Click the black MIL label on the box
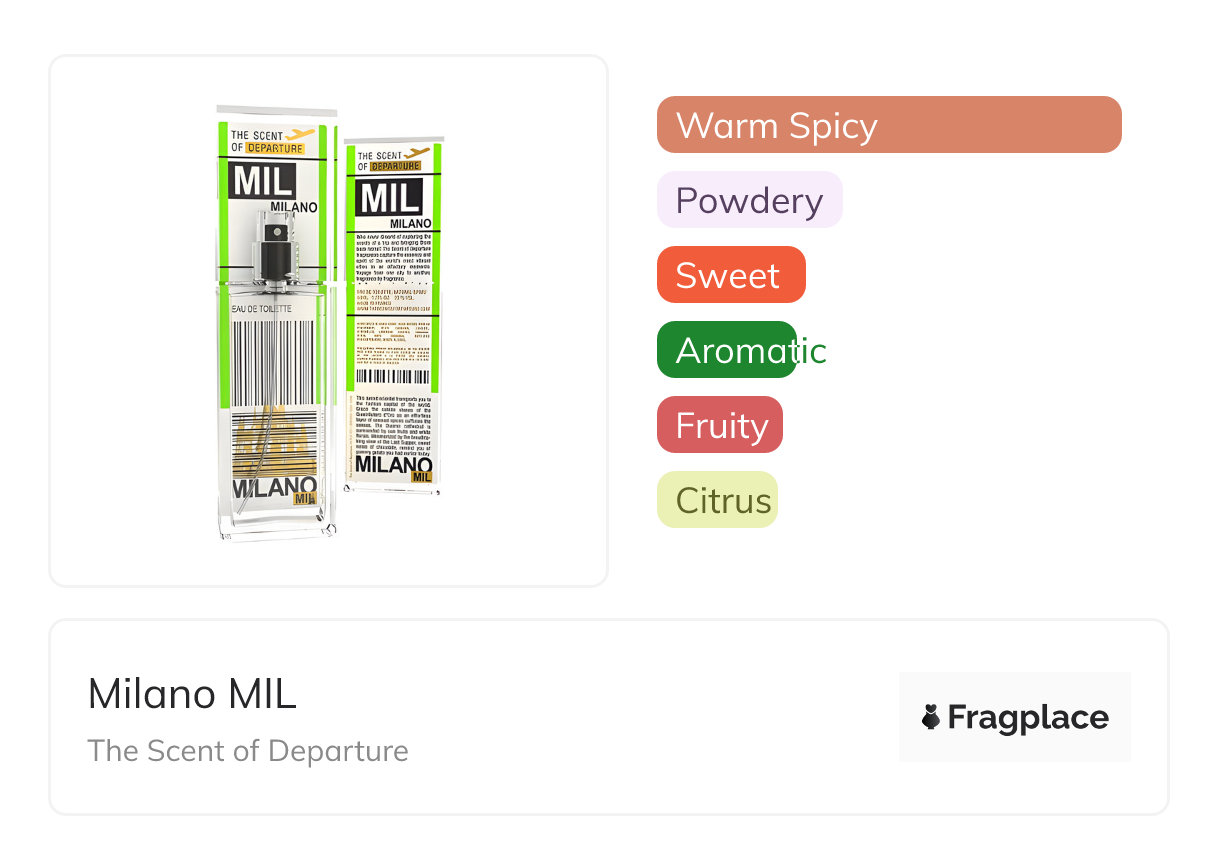The image size is (1218, 864). (388, 198)
